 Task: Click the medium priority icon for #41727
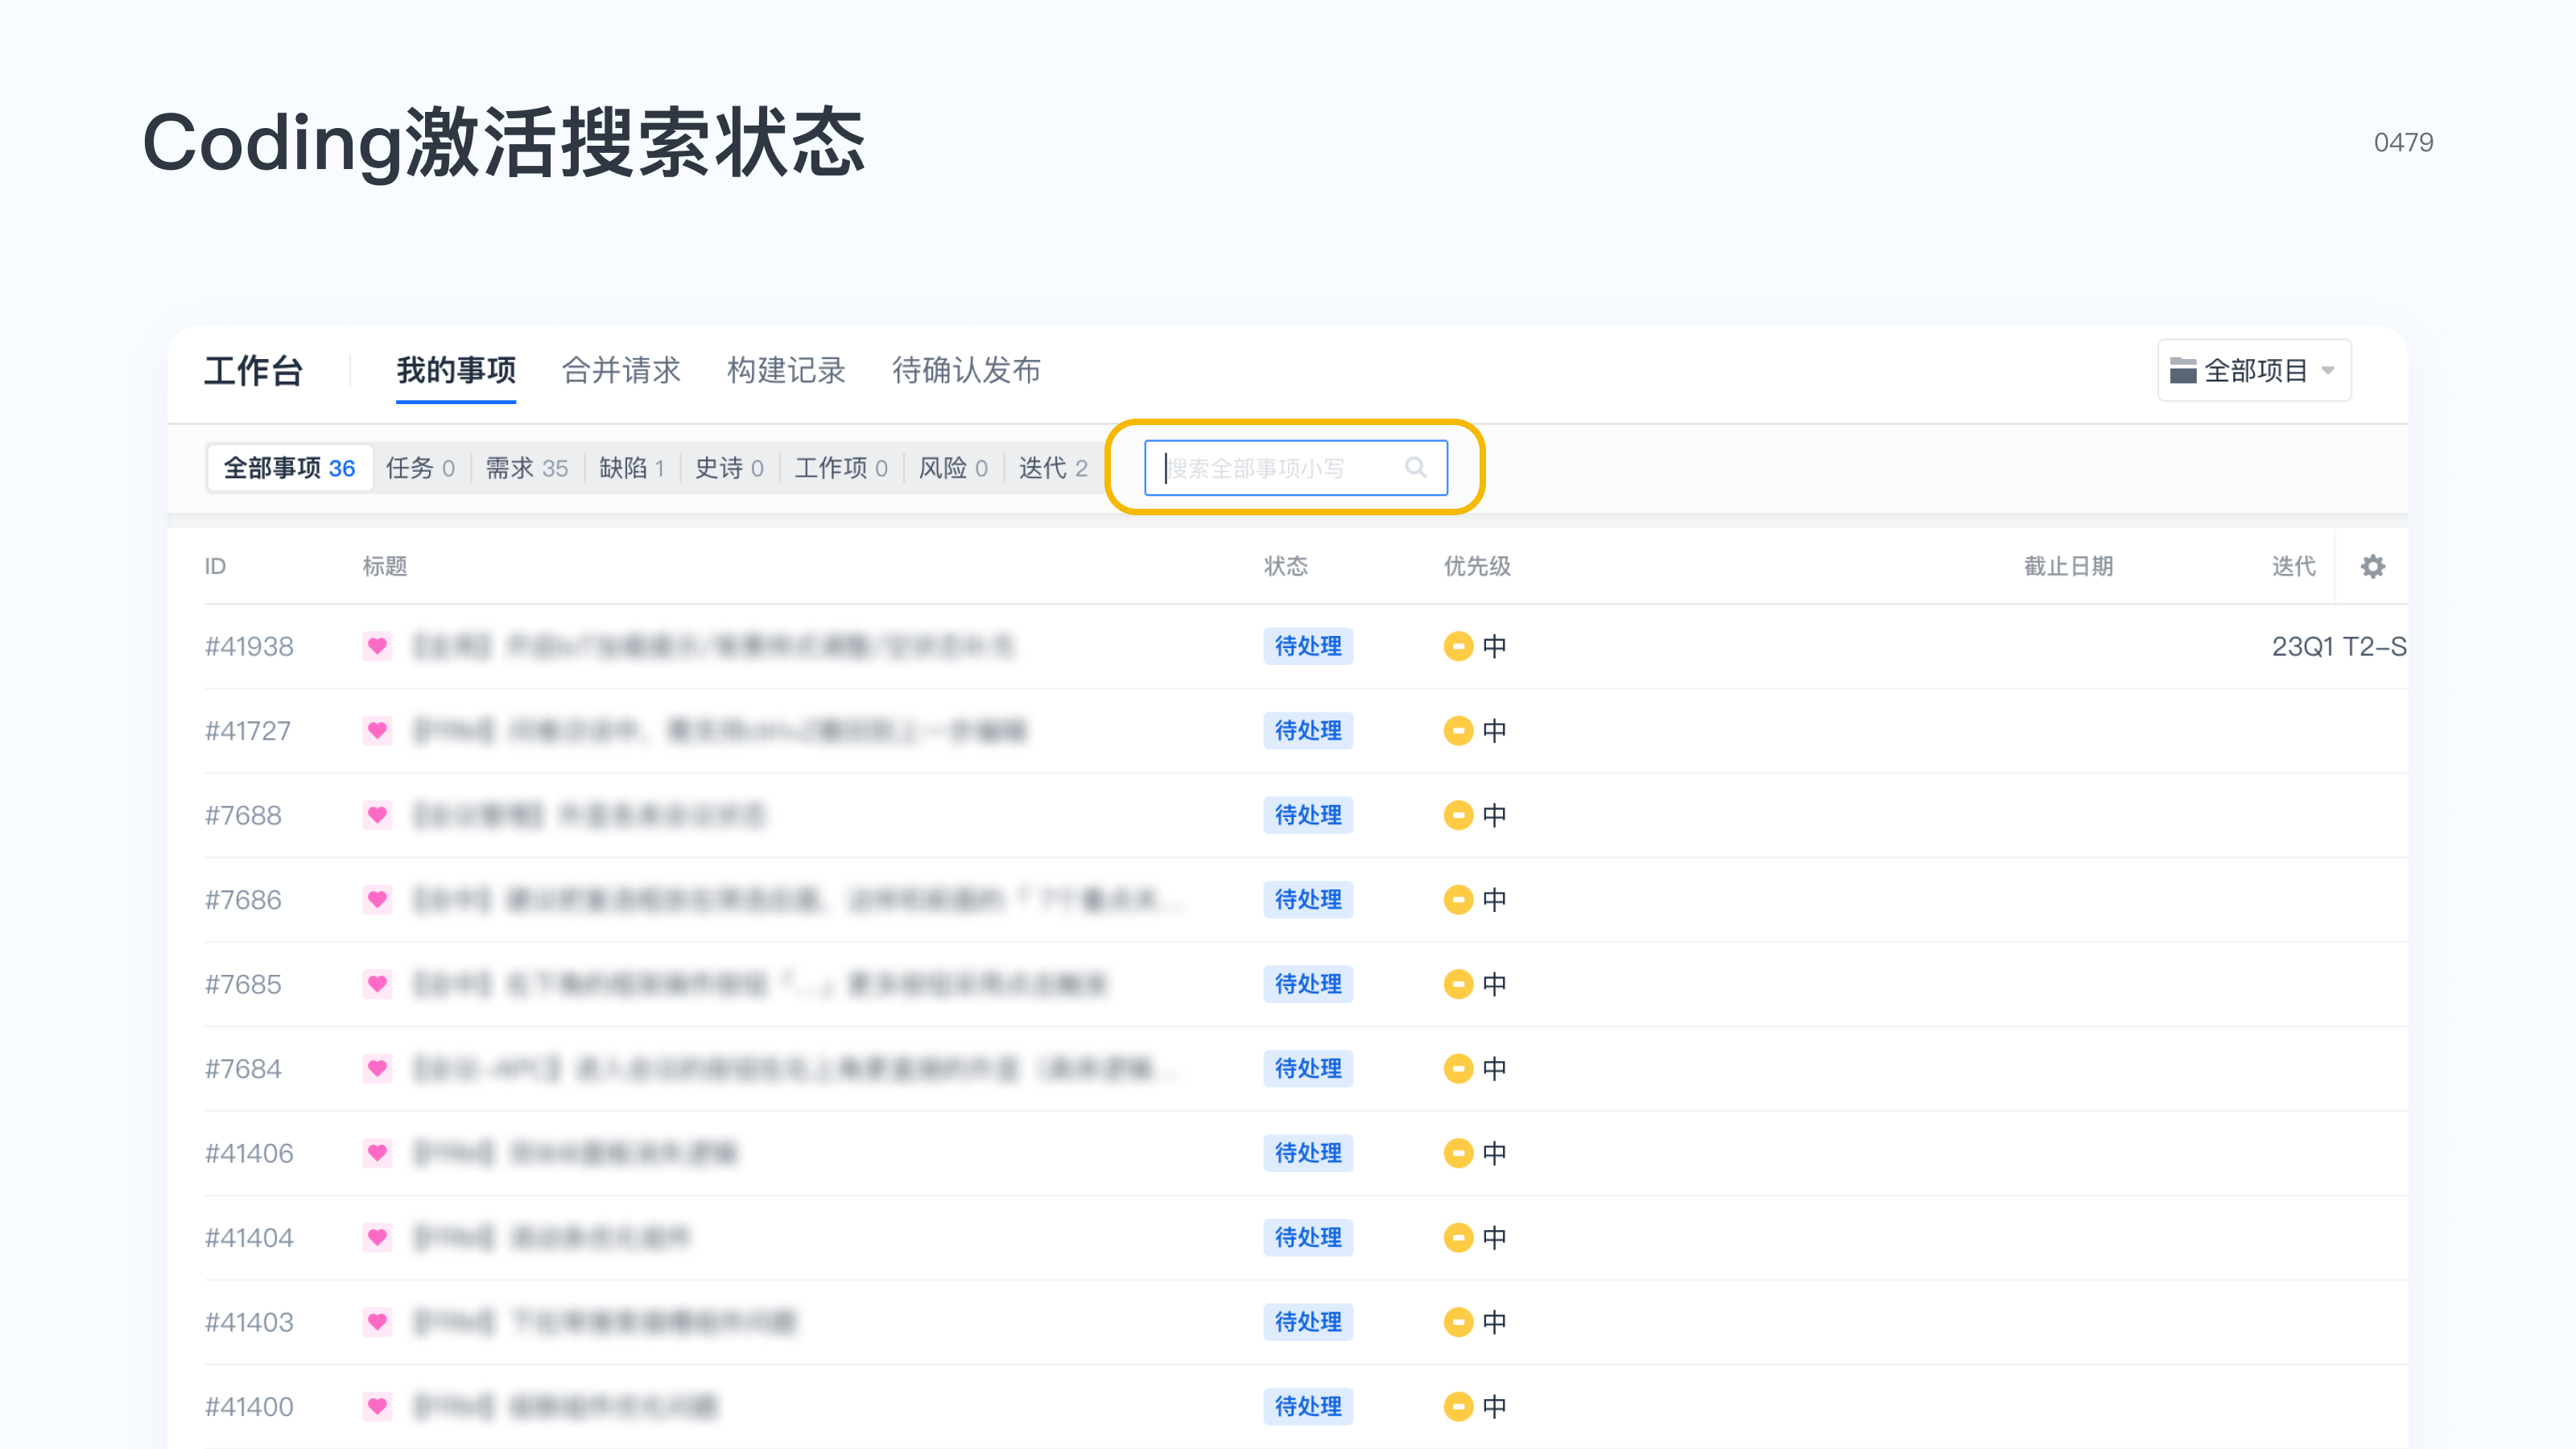(1458, 731)
